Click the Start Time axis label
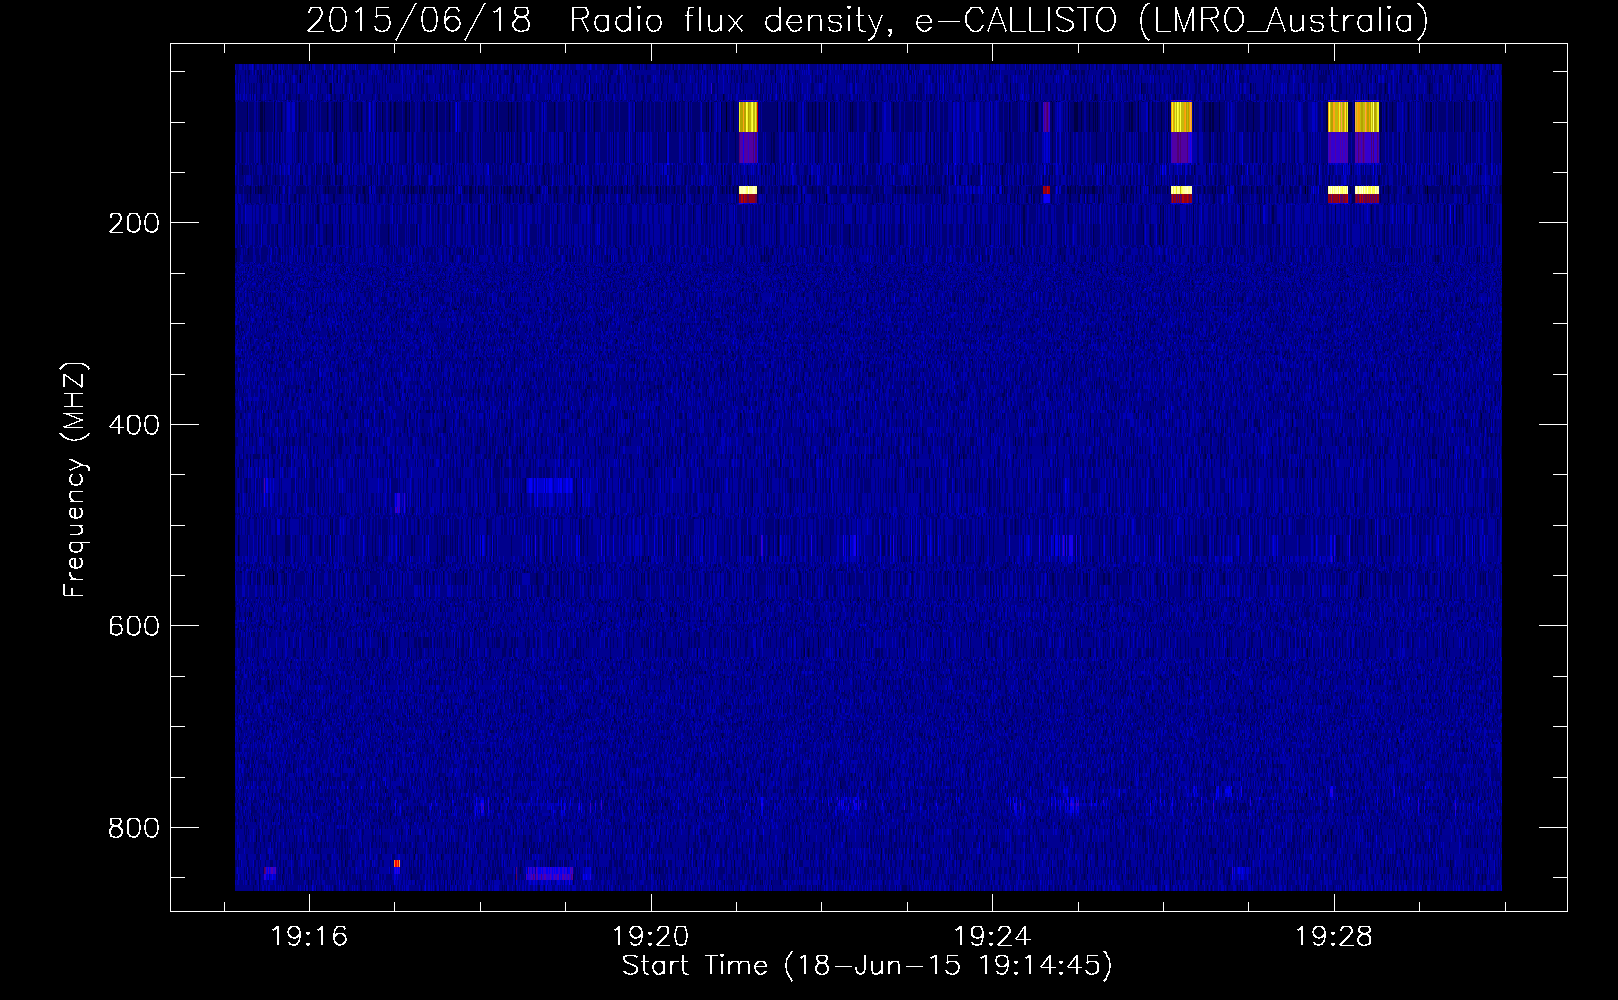 tap(867, 966)
